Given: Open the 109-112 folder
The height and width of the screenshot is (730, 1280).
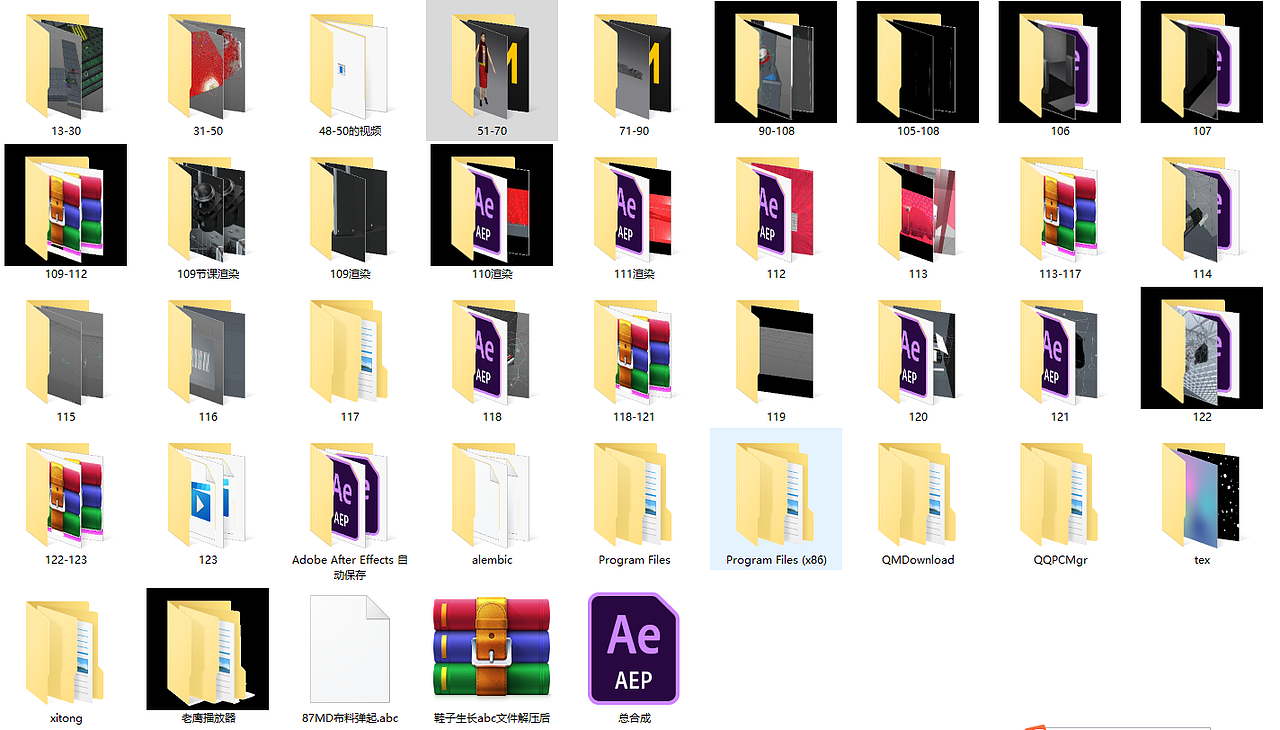Looking at the screenshot, I should pyautogui.click(x=66, y=205).
